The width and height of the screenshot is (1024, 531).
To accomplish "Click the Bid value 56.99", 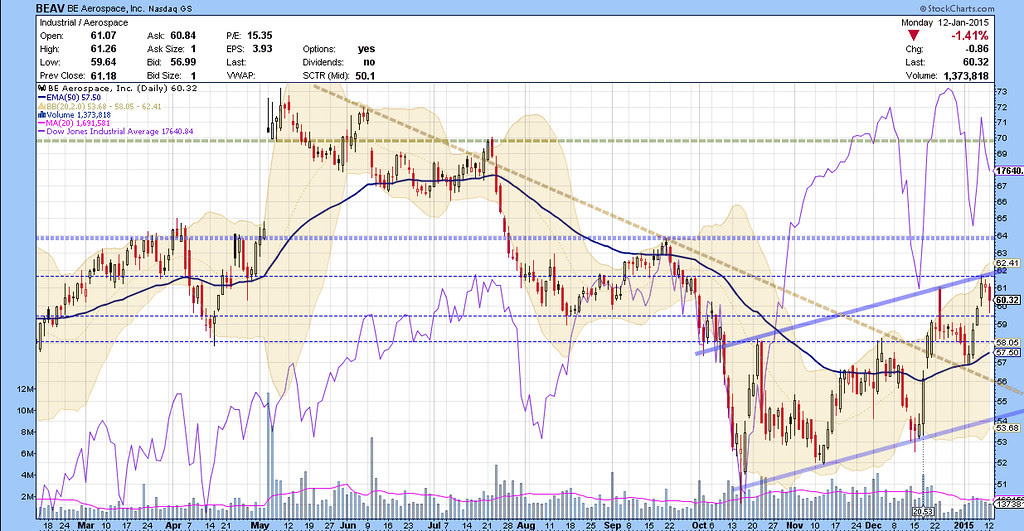I will (183, 62).
